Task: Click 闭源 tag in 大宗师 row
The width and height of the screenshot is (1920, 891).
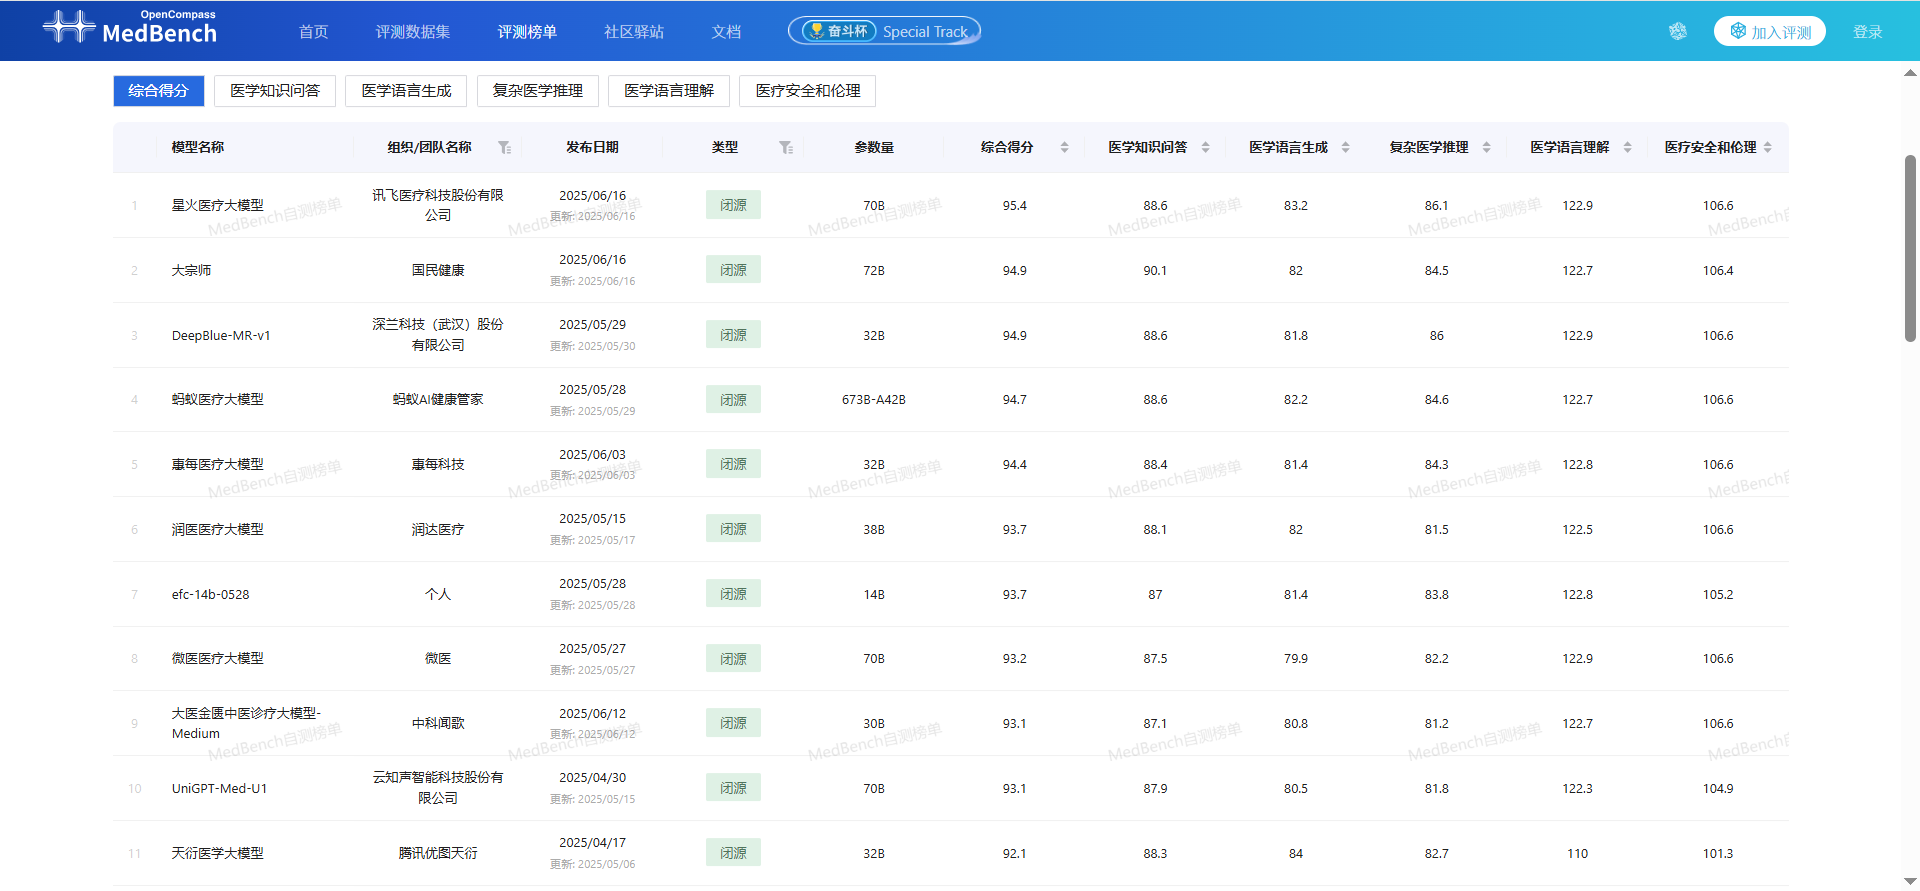Action: pyautogui.click(x=733, y=270)
